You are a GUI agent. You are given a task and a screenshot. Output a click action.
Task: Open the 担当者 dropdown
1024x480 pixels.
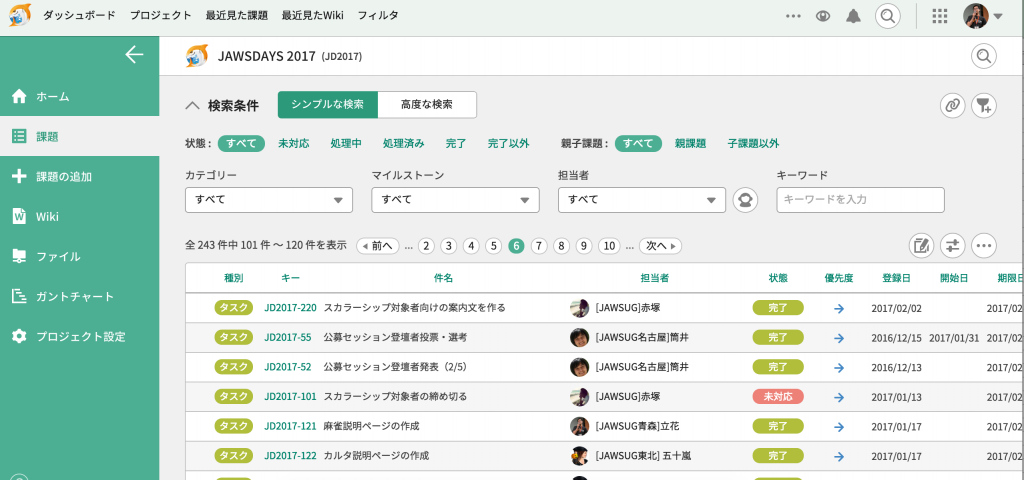pos(642,200)
